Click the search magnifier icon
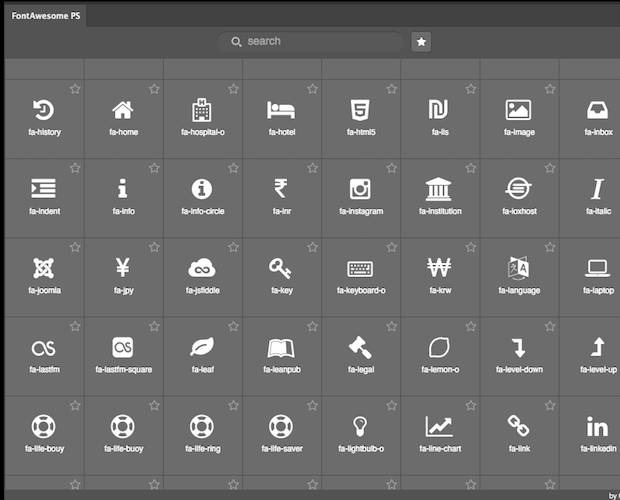620x500 pixels. pyautogui.click(x=236, y=42)
